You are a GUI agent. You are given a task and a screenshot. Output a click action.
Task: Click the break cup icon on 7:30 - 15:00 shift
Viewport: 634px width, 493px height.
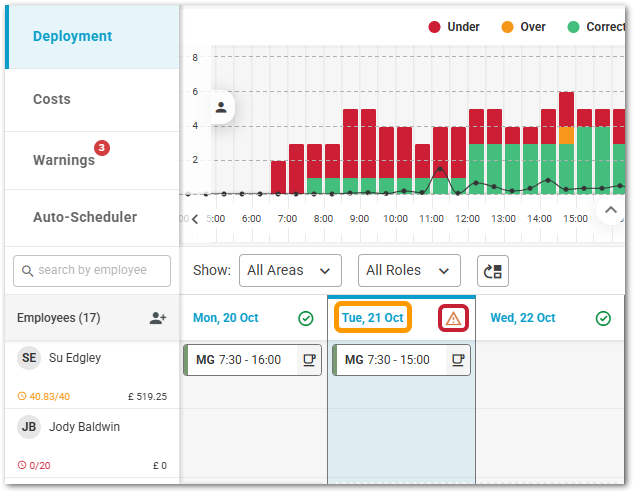tap(458, 360)
